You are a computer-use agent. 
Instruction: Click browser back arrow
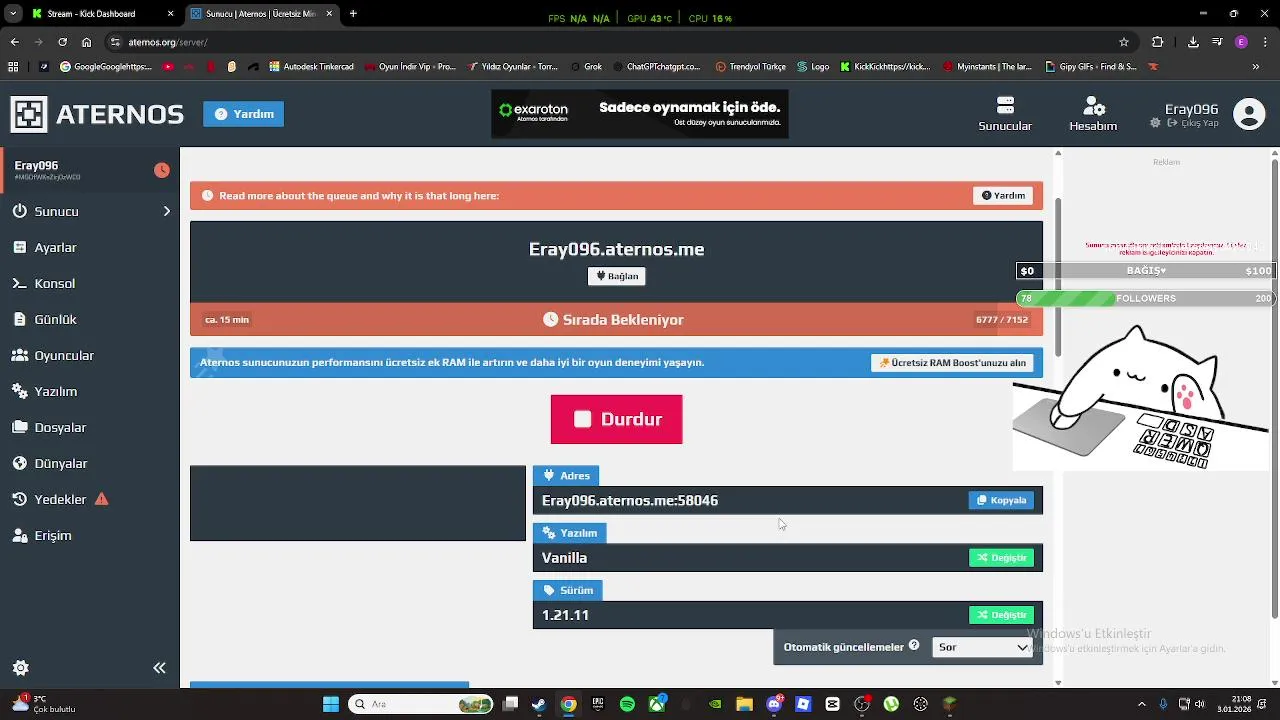click(x=14, y=42)
